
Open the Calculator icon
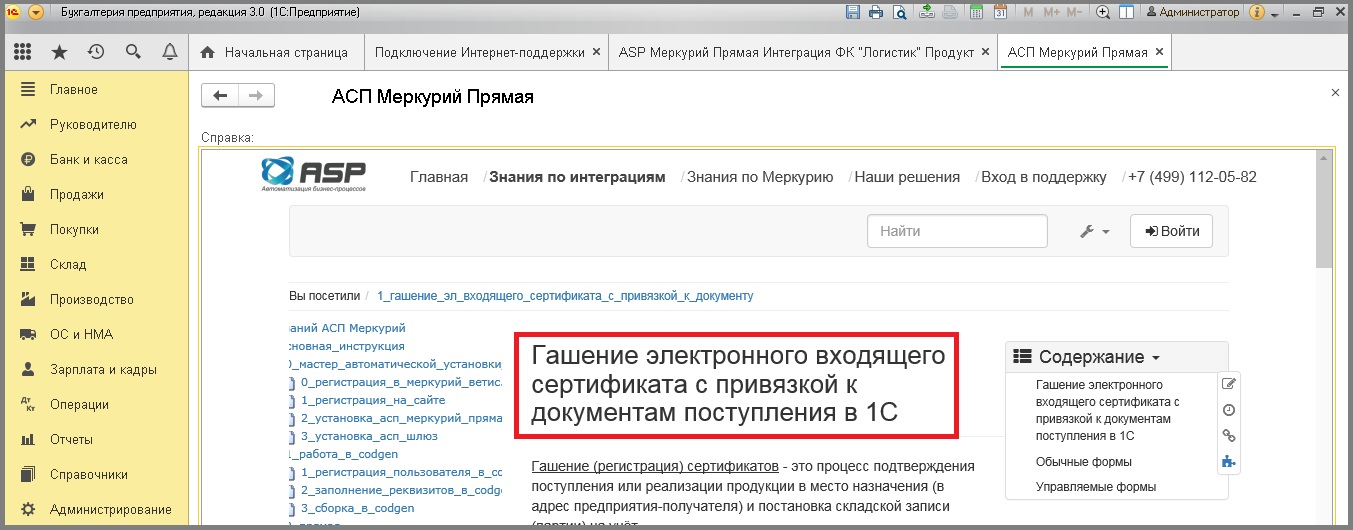point(976,12)
